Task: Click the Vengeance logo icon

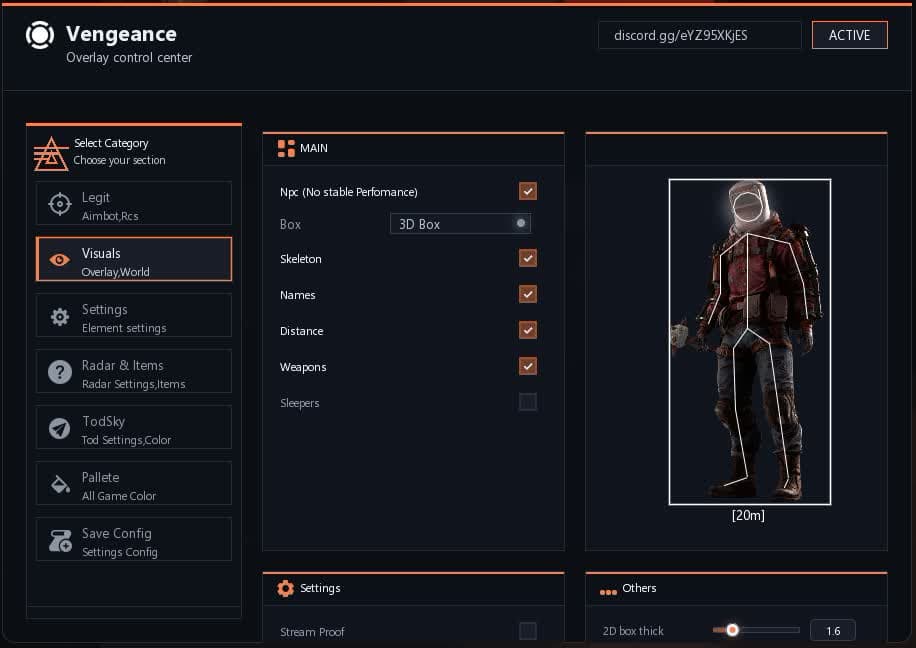Action: (x=40, y=35)
